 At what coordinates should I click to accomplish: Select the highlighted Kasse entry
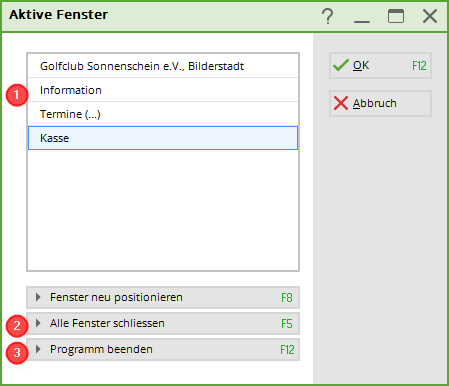coord(163,138)
